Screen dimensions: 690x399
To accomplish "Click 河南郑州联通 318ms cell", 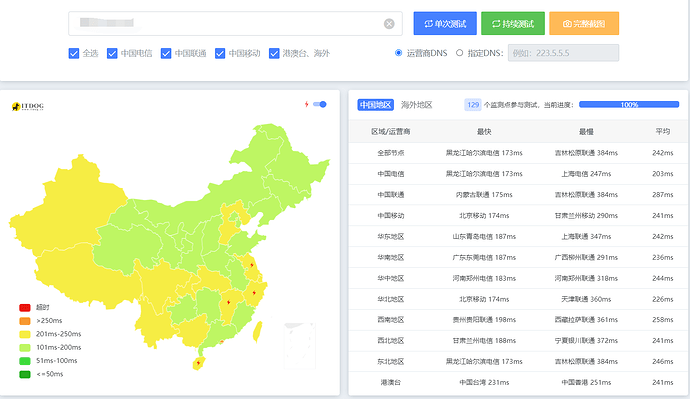I will coord(586,278).
